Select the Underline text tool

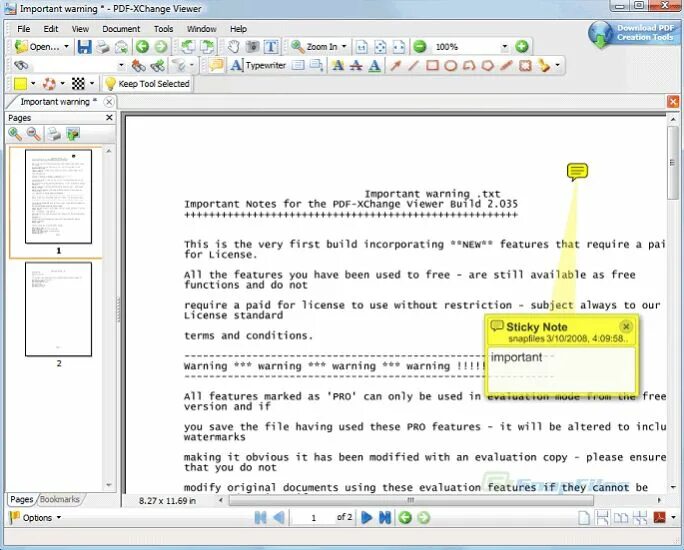374,65
